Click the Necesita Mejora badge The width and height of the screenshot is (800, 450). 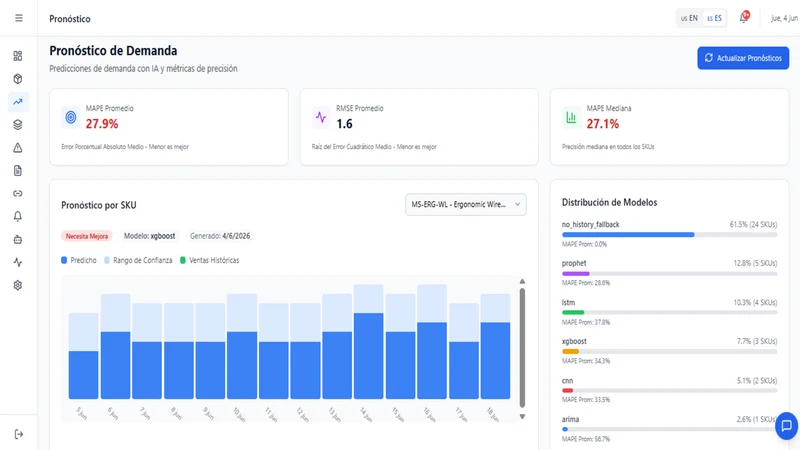click(x=87, y=236)
